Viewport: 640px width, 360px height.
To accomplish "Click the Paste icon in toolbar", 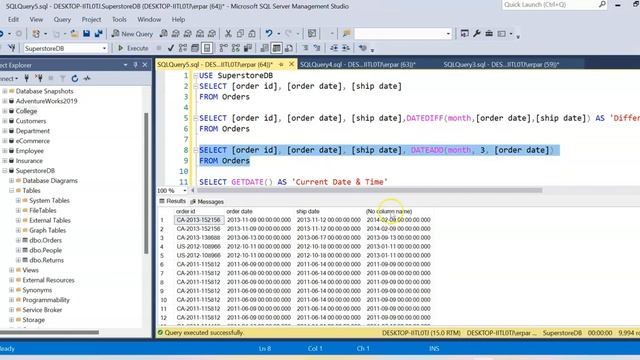I will [x=252, y=34].
